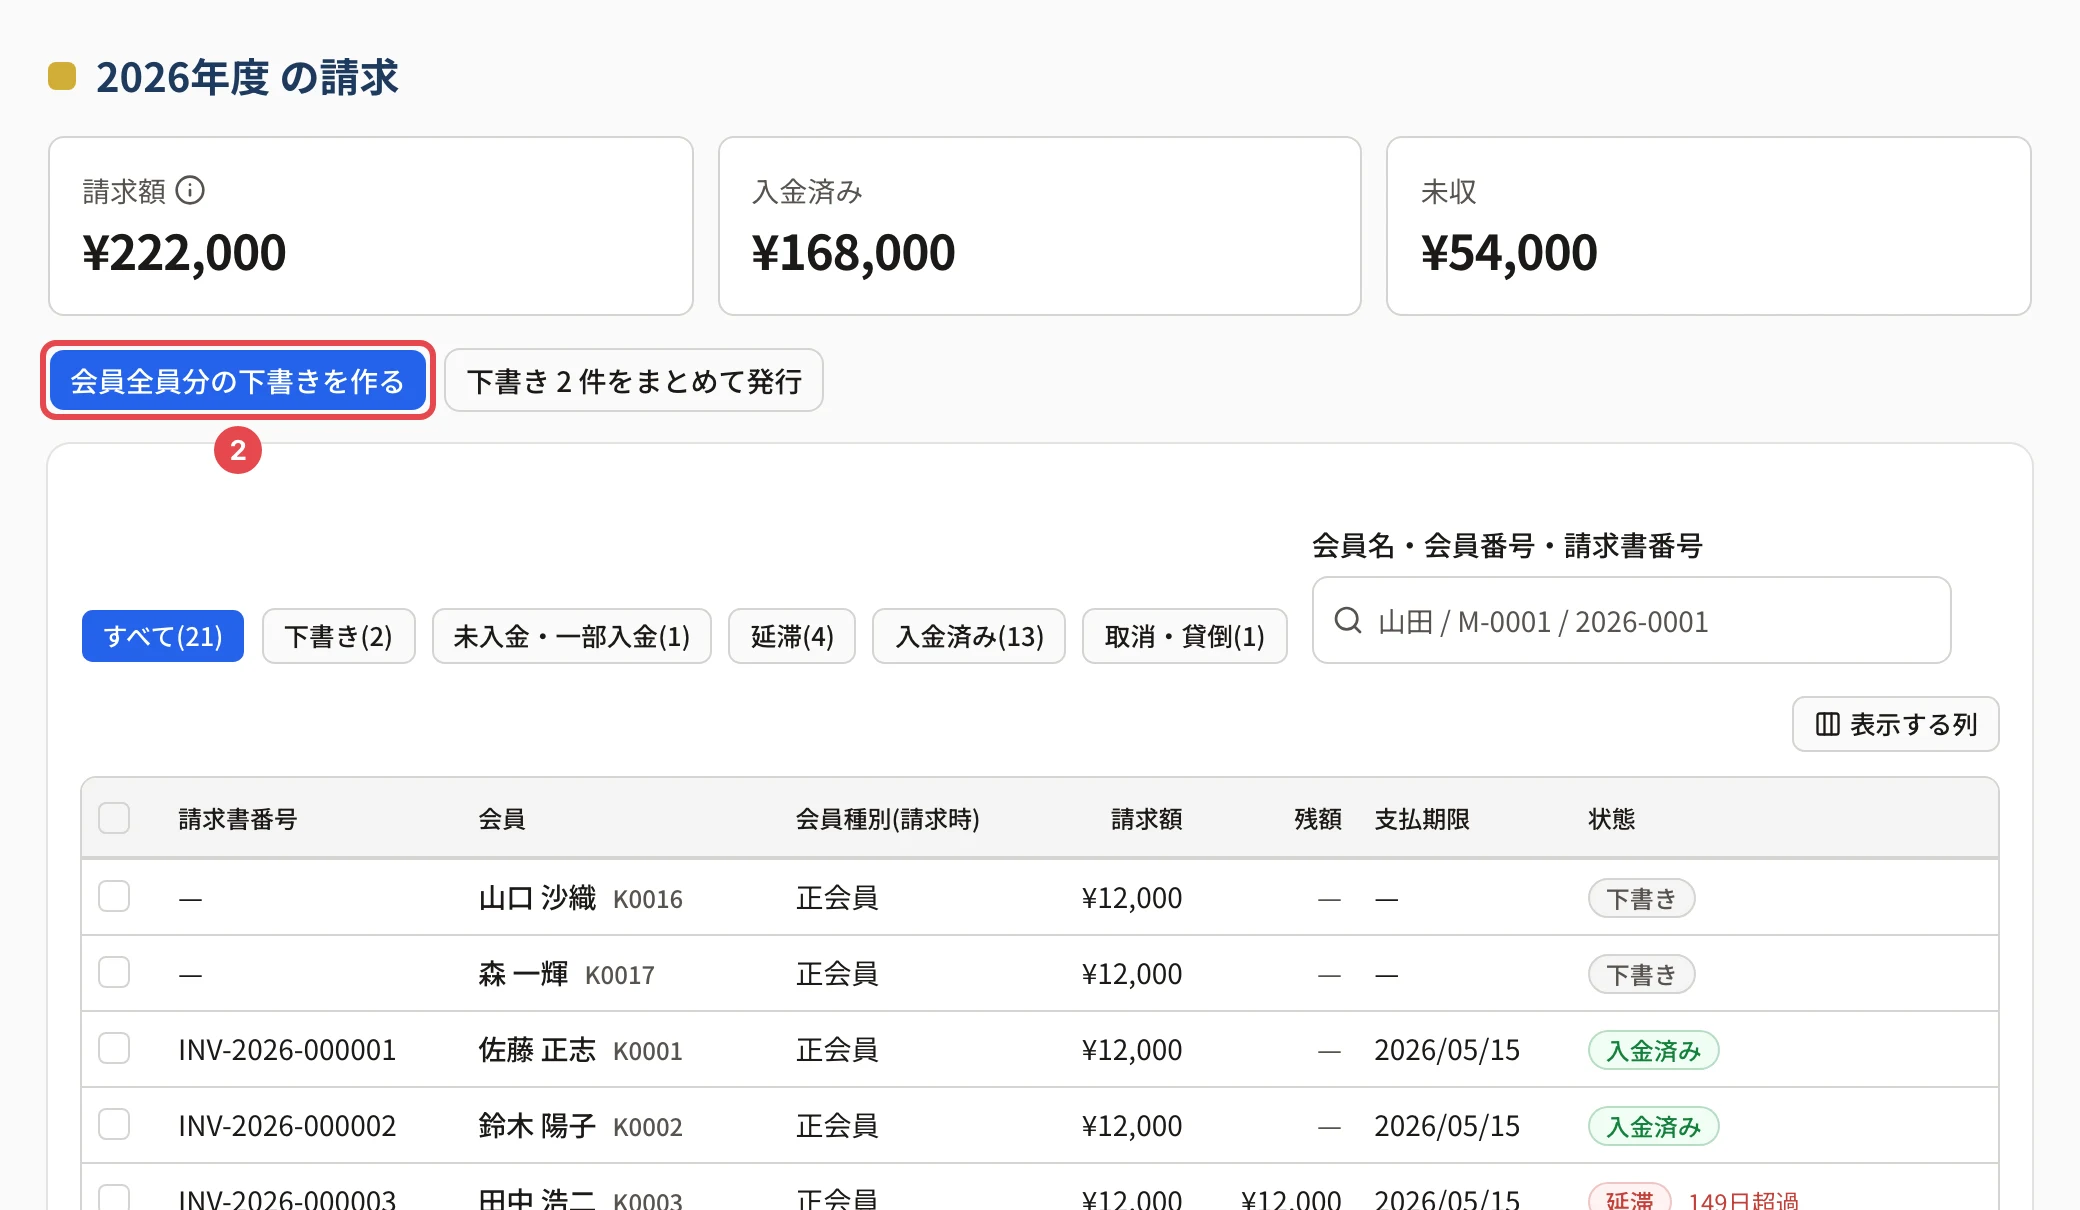Screen dimensions: 2080x1210
Task: Select the 未入金・一部入金(1) filter tab
Action: click(x=571, y=636)
